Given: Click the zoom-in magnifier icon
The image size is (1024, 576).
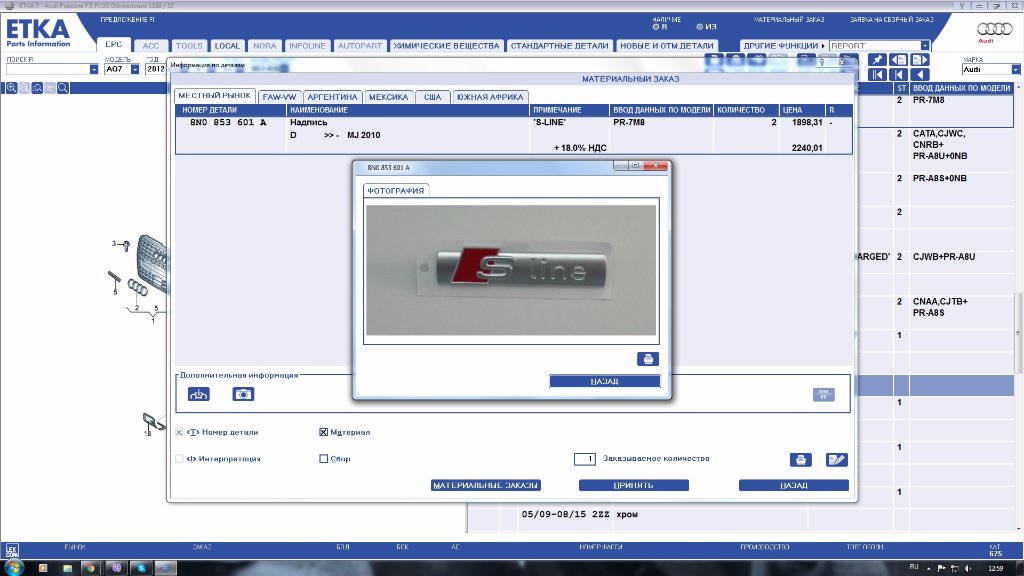Looking at the screenshot, I should point(12,88).
